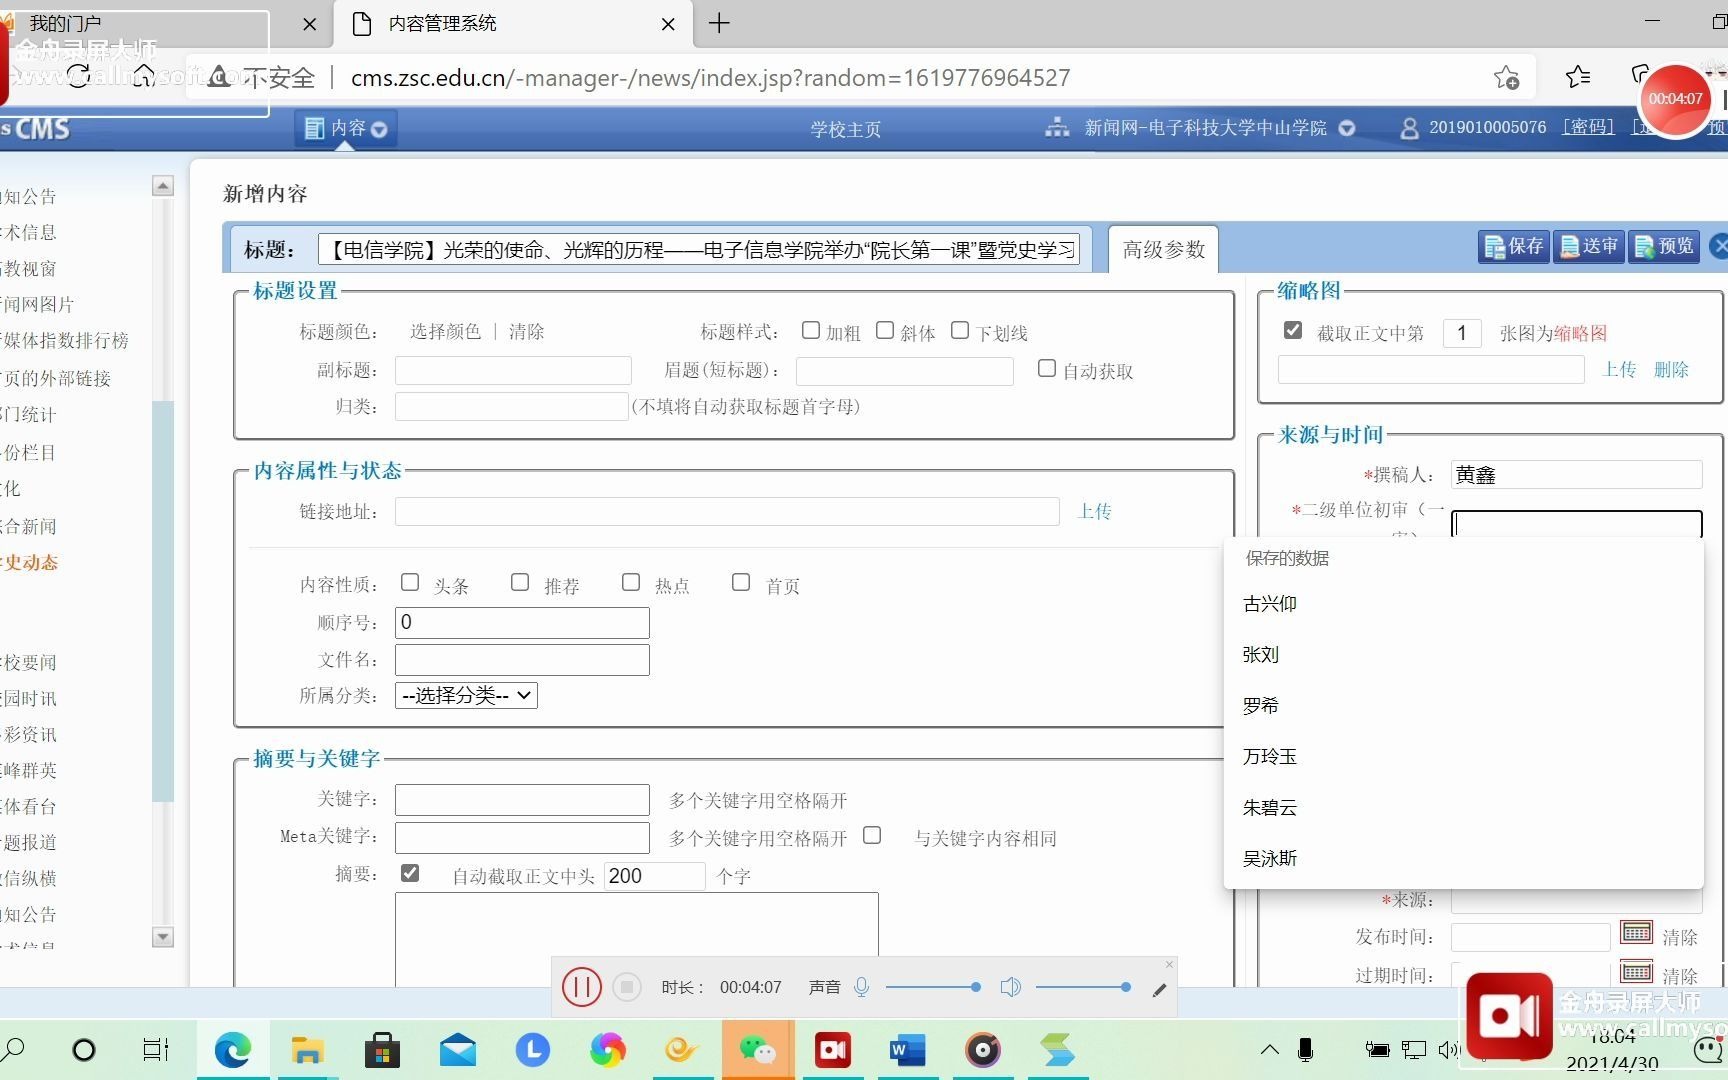Click the 副标题 input field
Viewport: 1728px width, 1080px height.
(513, 370)
